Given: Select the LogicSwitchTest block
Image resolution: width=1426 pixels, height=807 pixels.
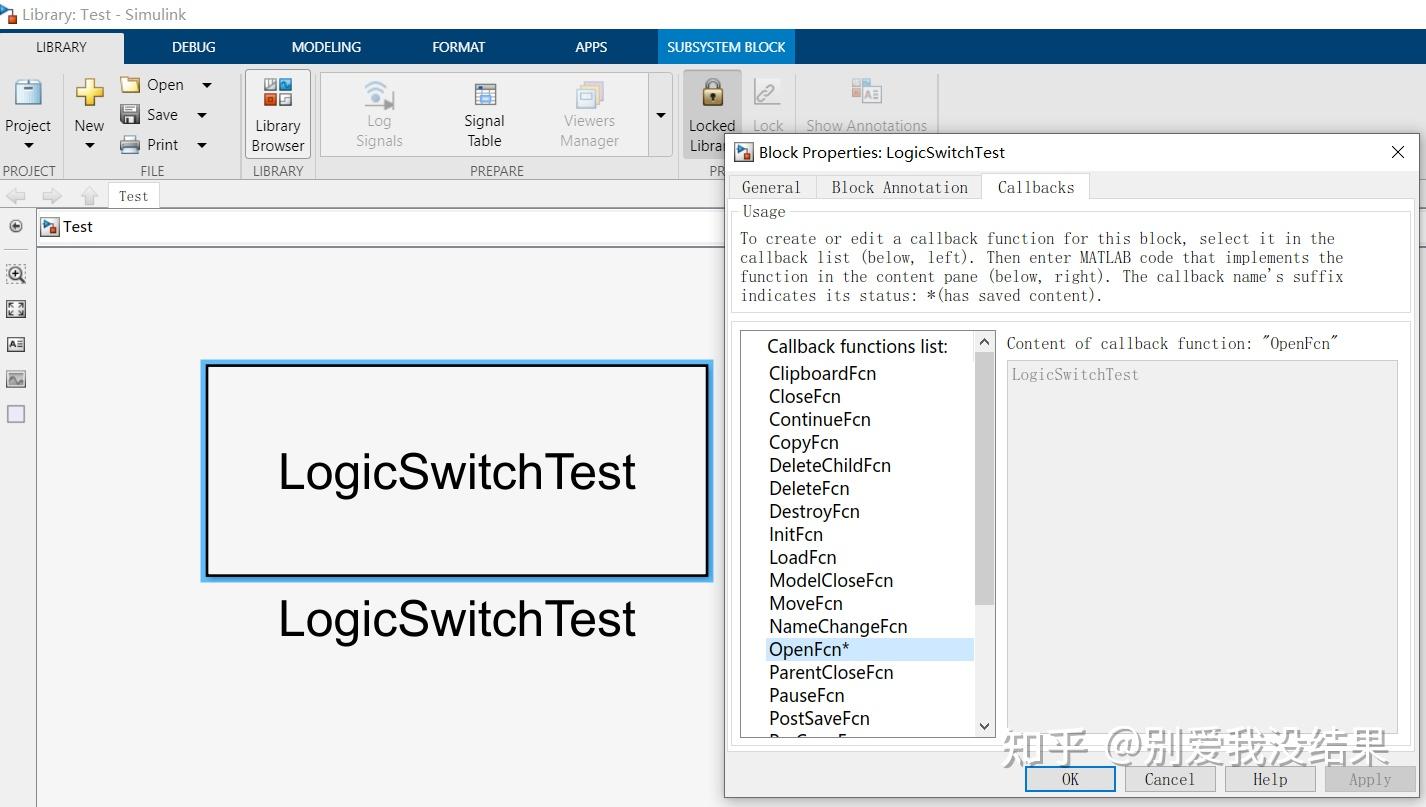Looking at the screenshot, I should (x=457, y=471).
